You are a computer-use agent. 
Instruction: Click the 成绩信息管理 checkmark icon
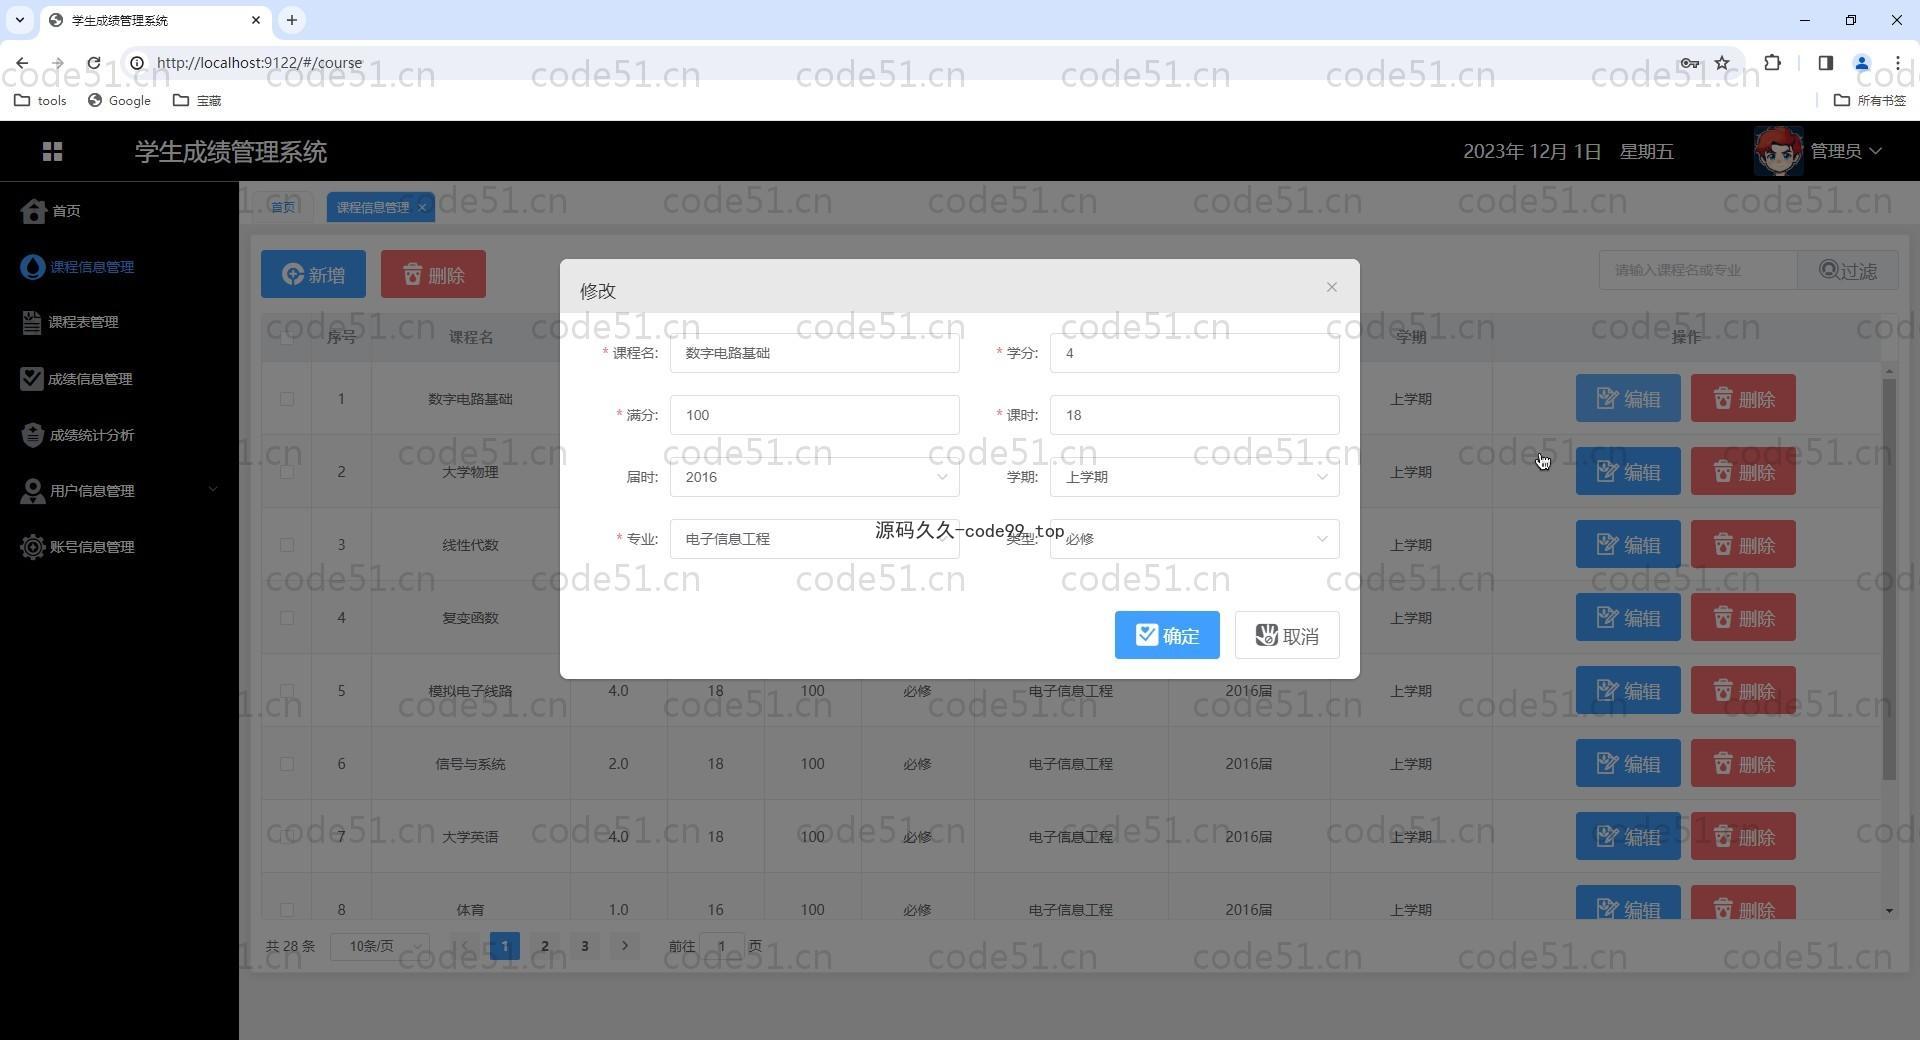click(32, 379)
